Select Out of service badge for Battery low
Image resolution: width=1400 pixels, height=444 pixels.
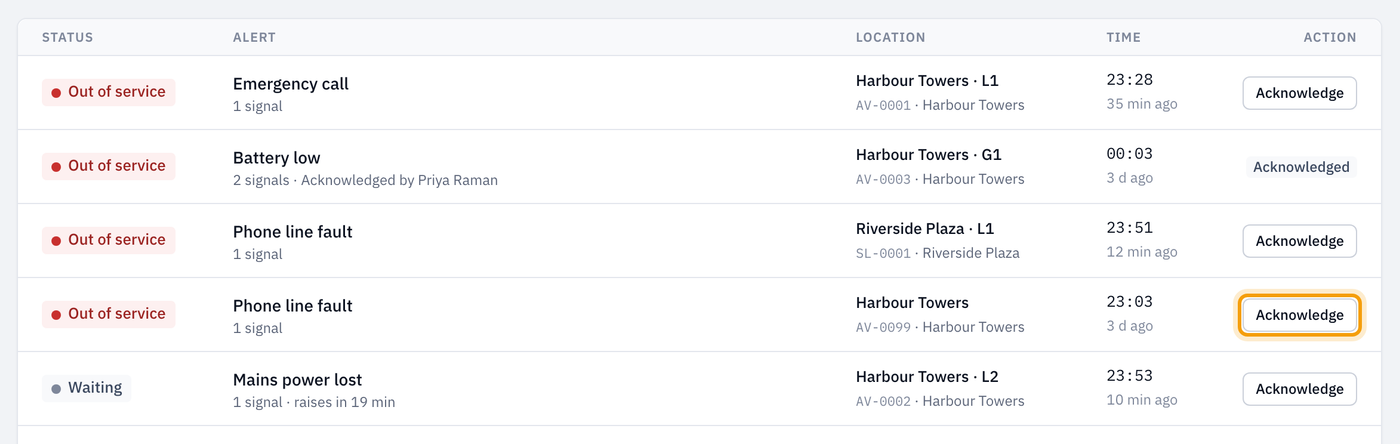coord(108,166)
